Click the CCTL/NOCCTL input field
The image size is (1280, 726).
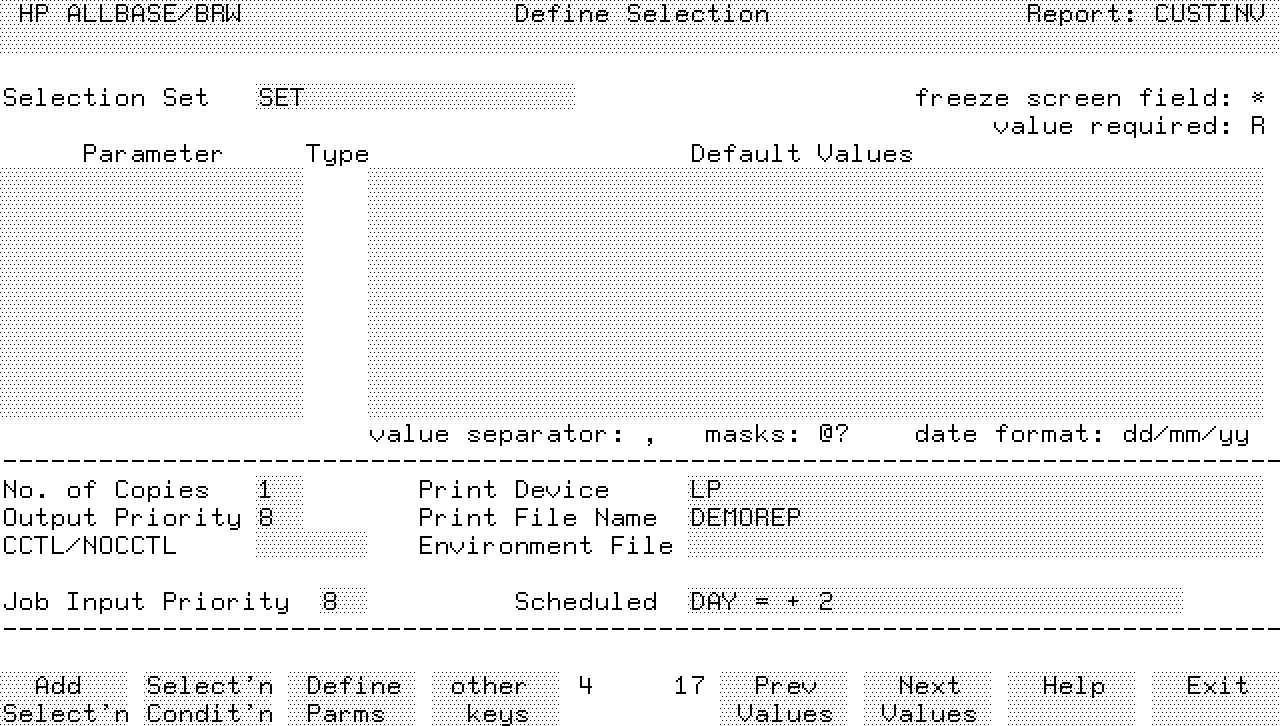pos(311,546)
